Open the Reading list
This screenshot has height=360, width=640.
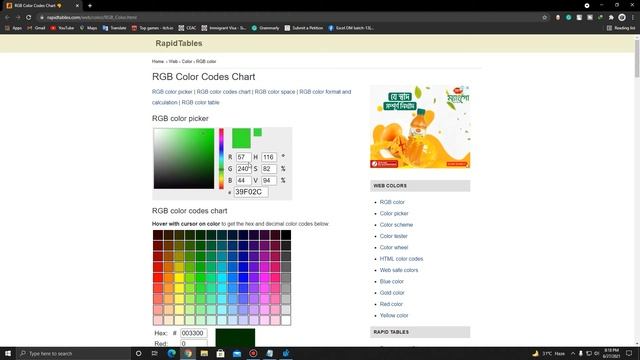(x=621, y=28)
